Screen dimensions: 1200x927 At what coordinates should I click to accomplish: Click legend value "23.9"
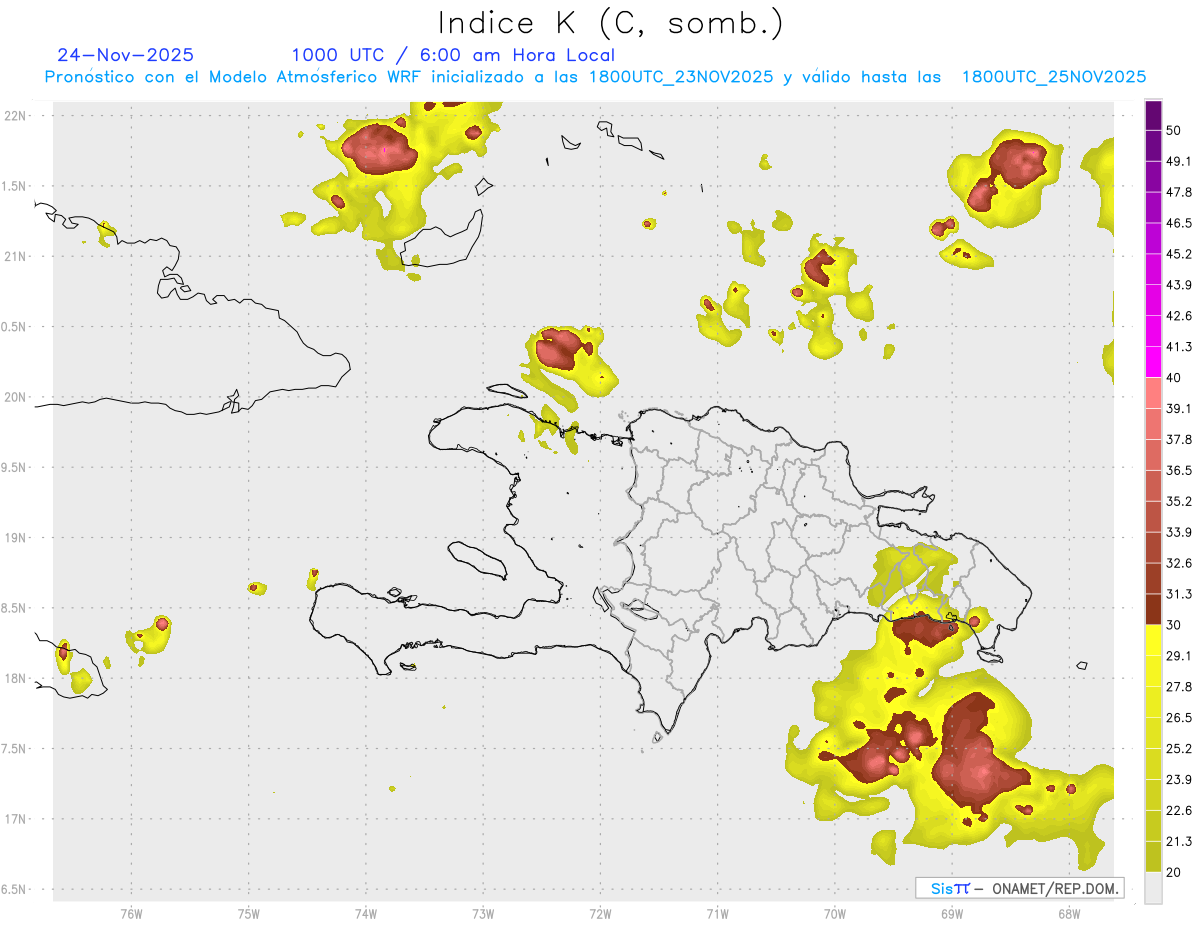click(x=1179, y=779)
